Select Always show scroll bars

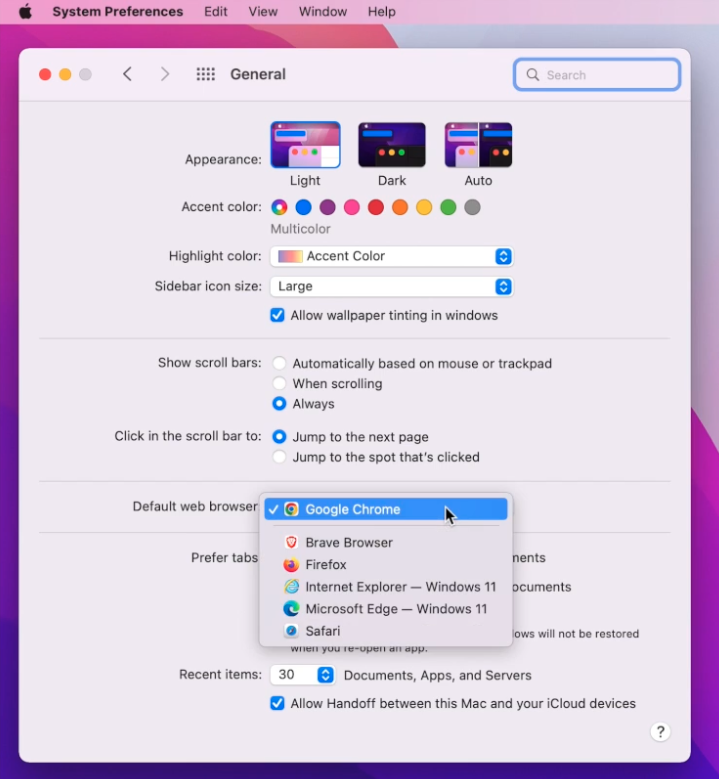[x=279, y=403]
